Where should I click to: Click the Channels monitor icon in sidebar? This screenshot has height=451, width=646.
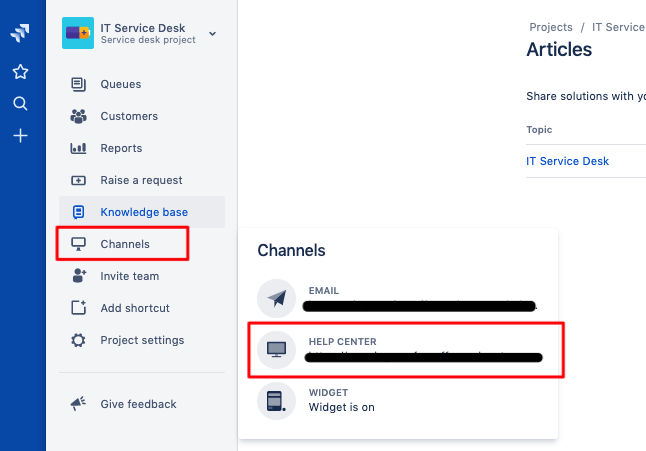pyautogui.click(x=78, y=244)
